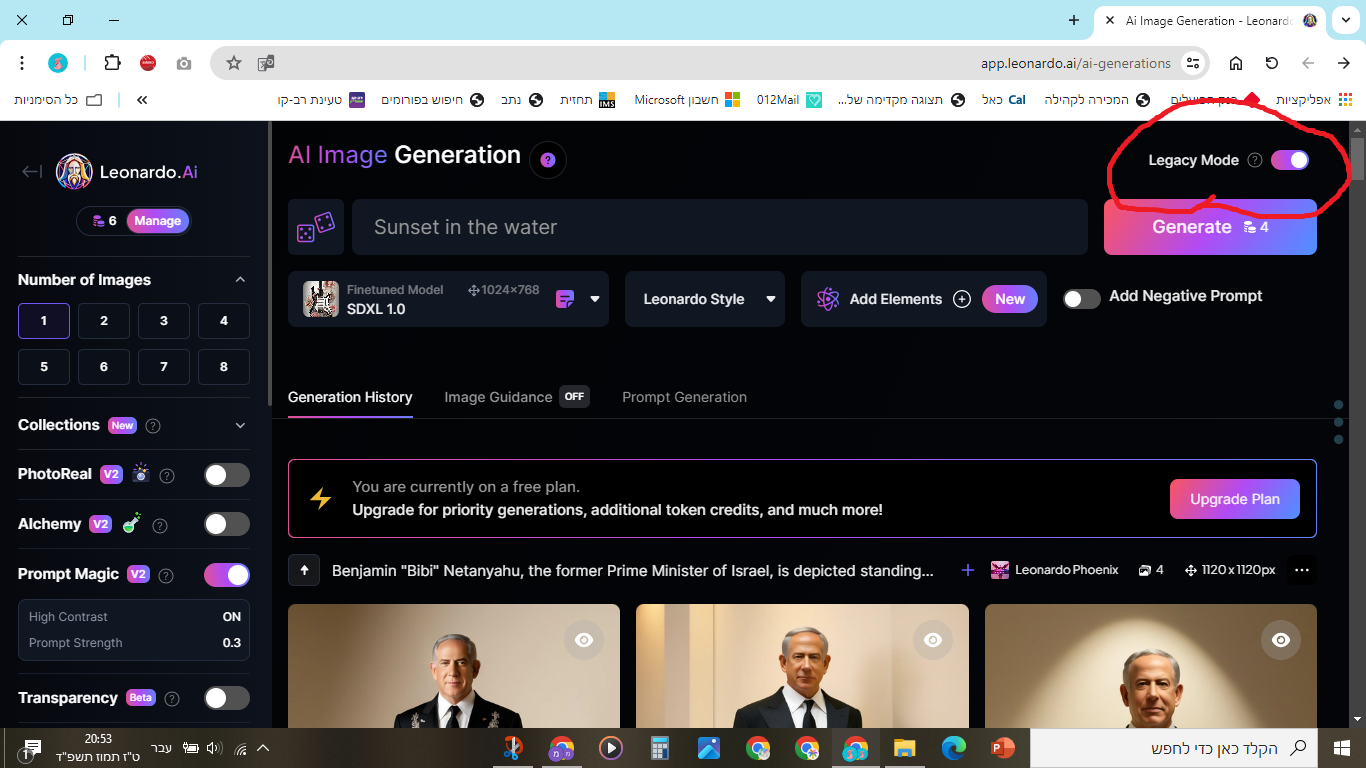Reload the page in Chrome
The width and height of the screenshot is (1366, 768).
(x=1272, y=63)
